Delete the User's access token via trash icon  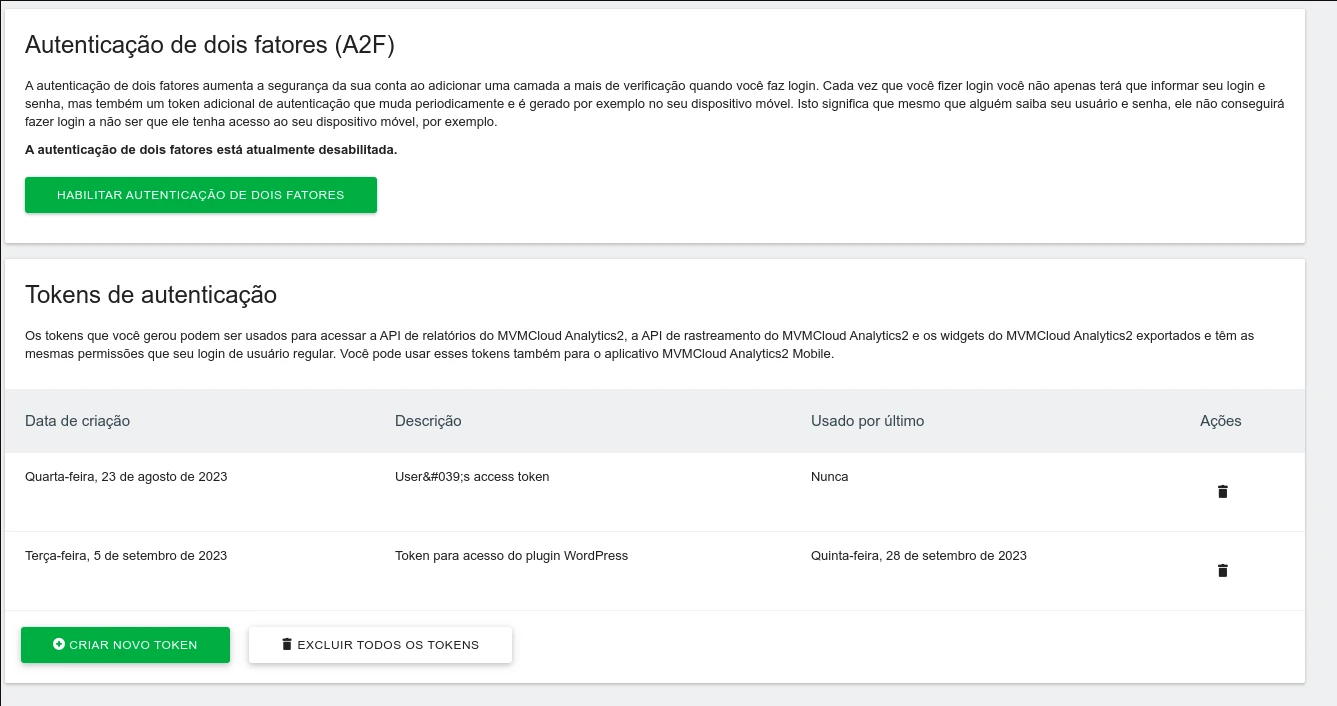(x=1222, y=492)
